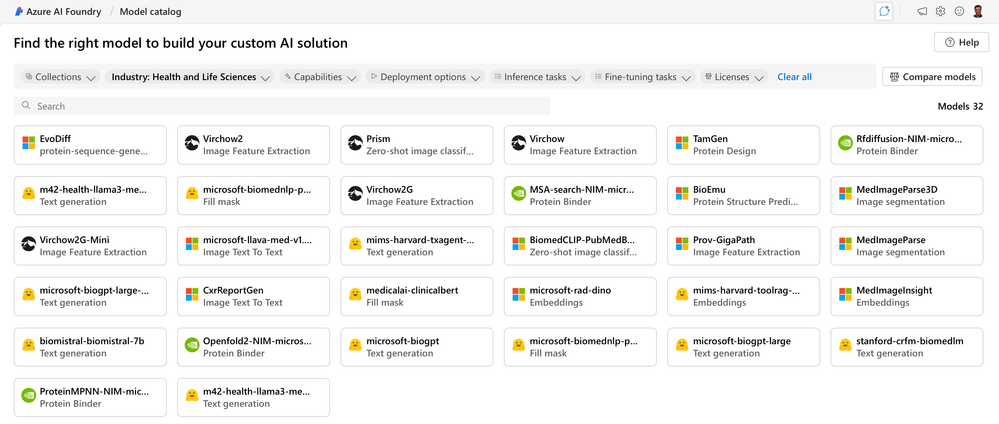The width and height of the screenshot is (999, 424).
Task: Click the Hugging Face icon on biomistral-biomistral-7b
Action: [x=29, y=346]
